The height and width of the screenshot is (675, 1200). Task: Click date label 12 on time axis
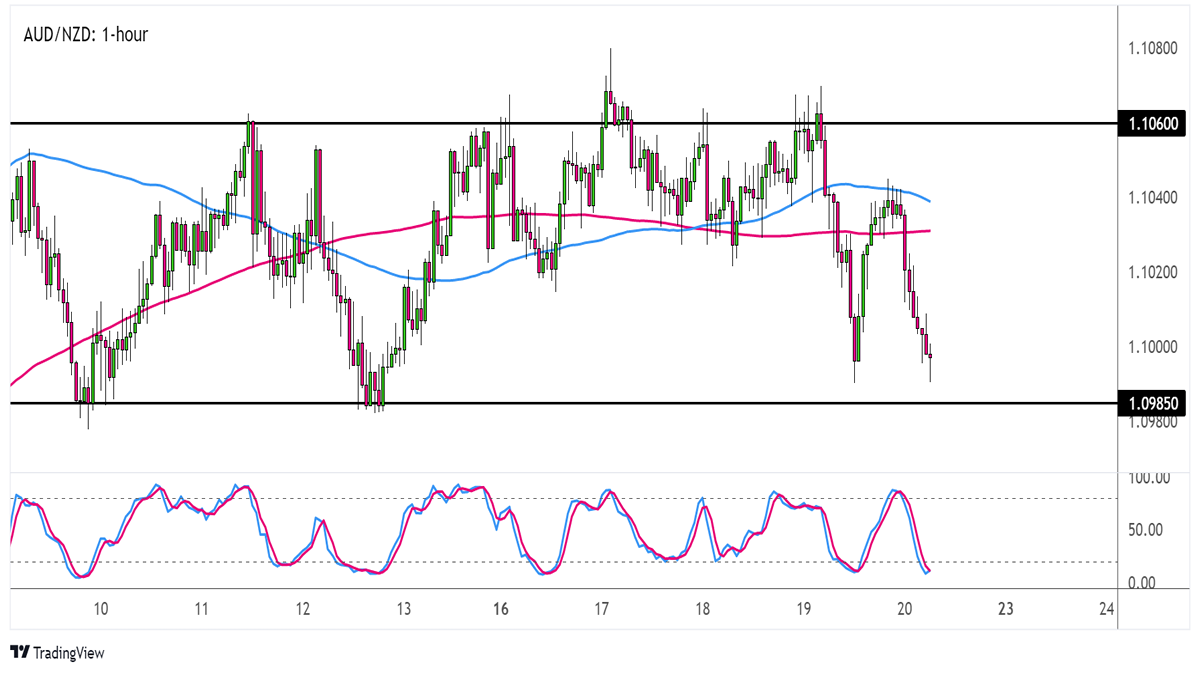point(302,609)
